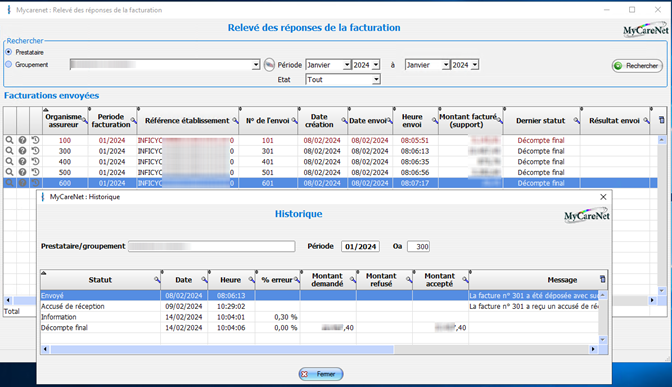Click help icon on organisme 500 row
This screenshot has width=672, height=387.
tap(22, 172)
